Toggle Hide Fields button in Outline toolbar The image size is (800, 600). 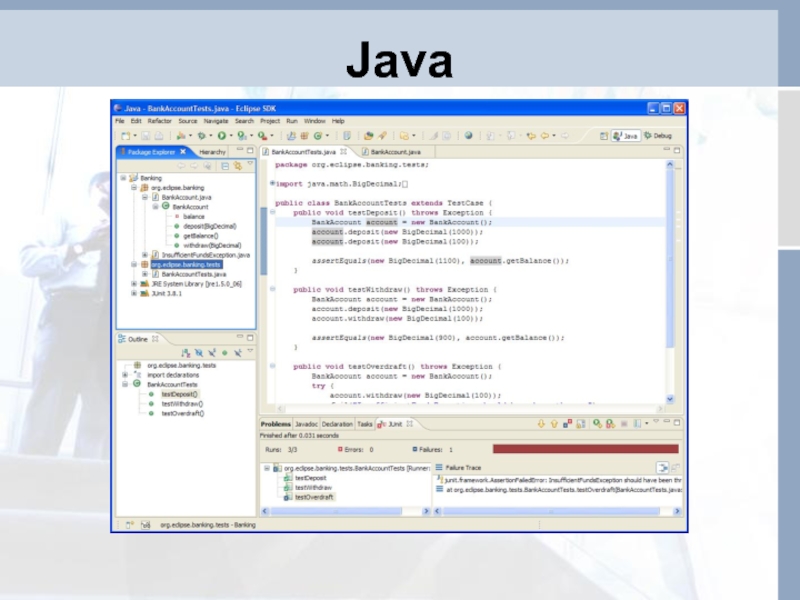pyautogui.click(x=199, y=353)
